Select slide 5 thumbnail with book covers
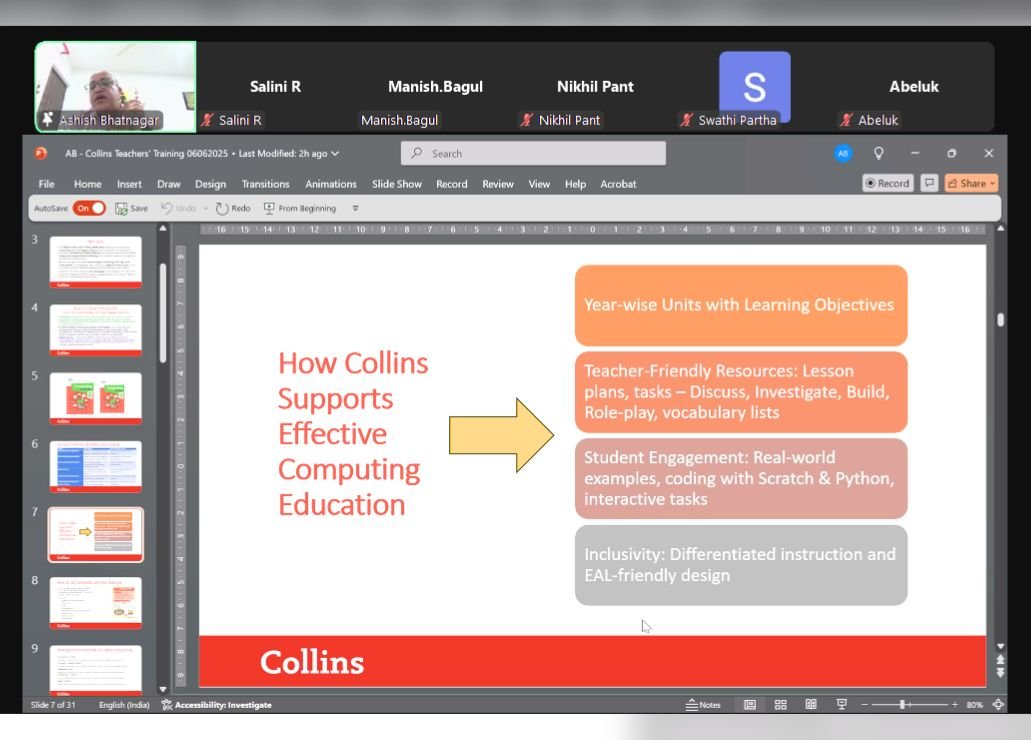 pos(96,398)
